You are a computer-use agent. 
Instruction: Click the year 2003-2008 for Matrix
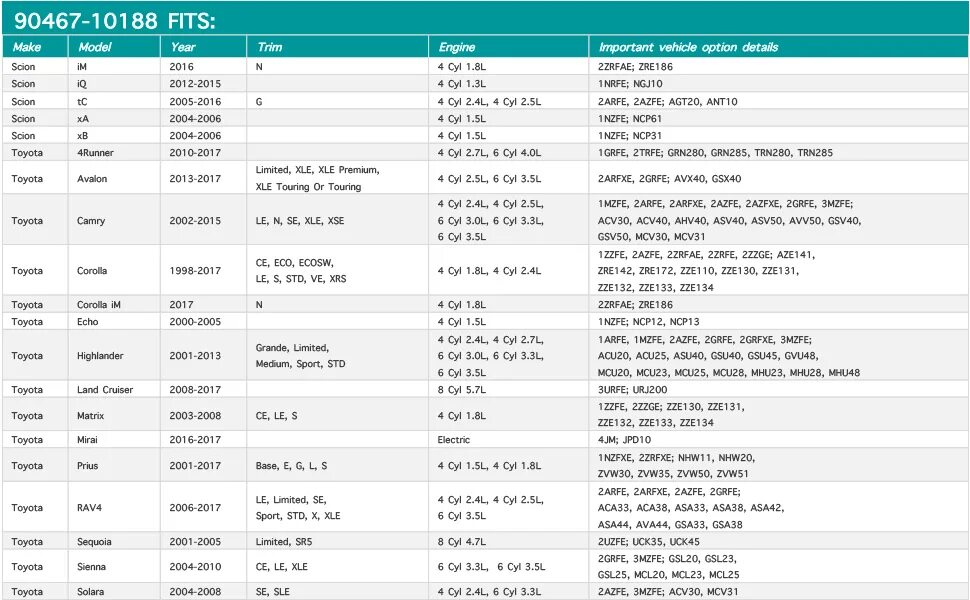pos(195,416)
